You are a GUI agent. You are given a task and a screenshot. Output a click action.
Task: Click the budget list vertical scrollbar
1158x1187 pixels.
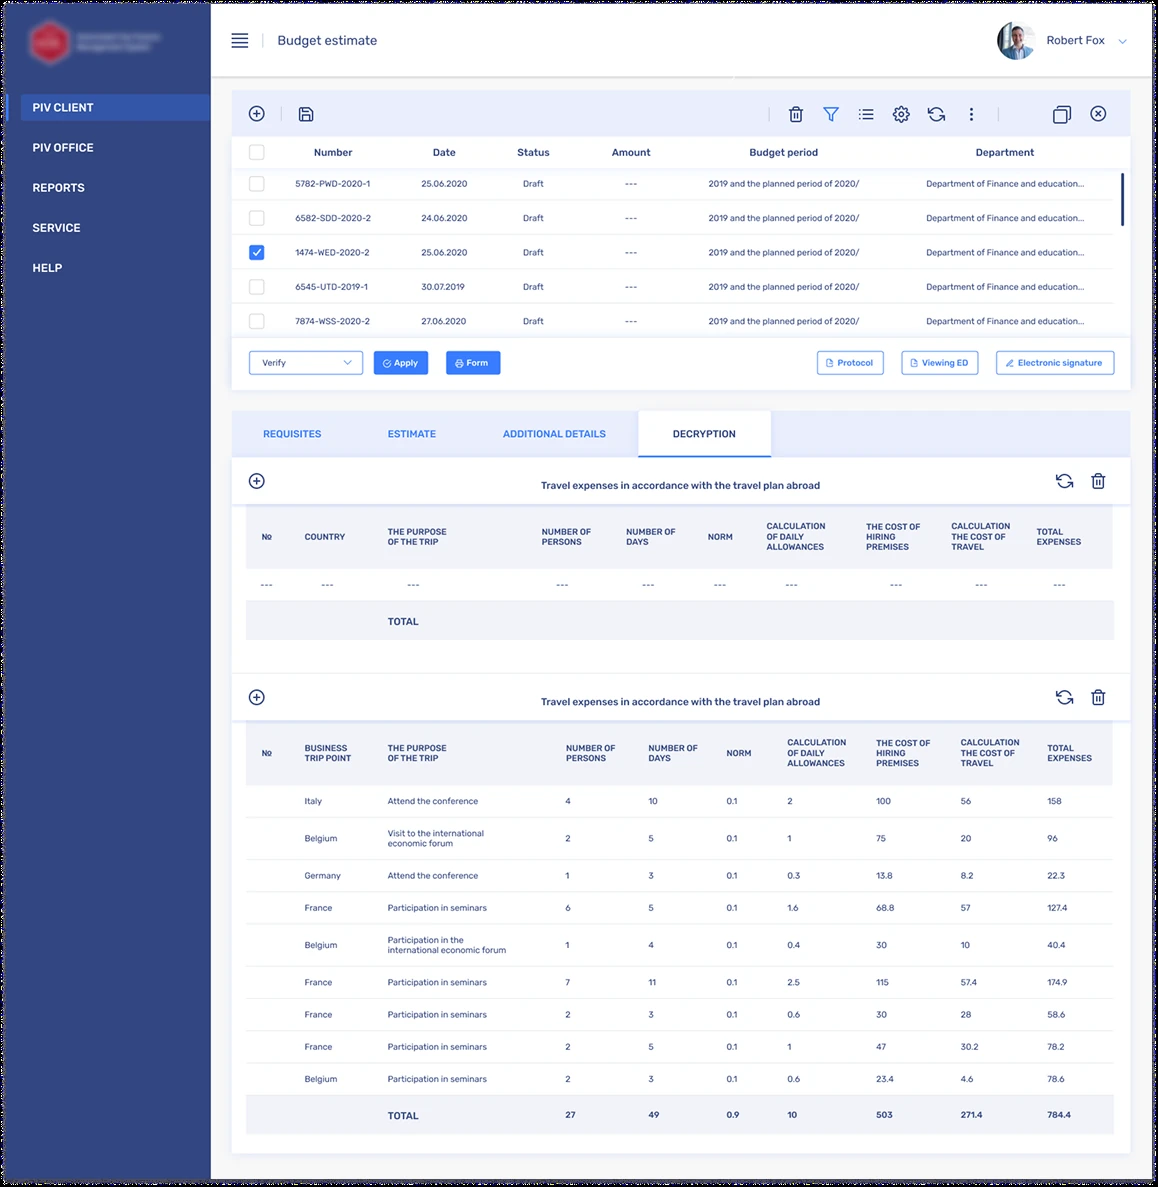[1122, 199]
